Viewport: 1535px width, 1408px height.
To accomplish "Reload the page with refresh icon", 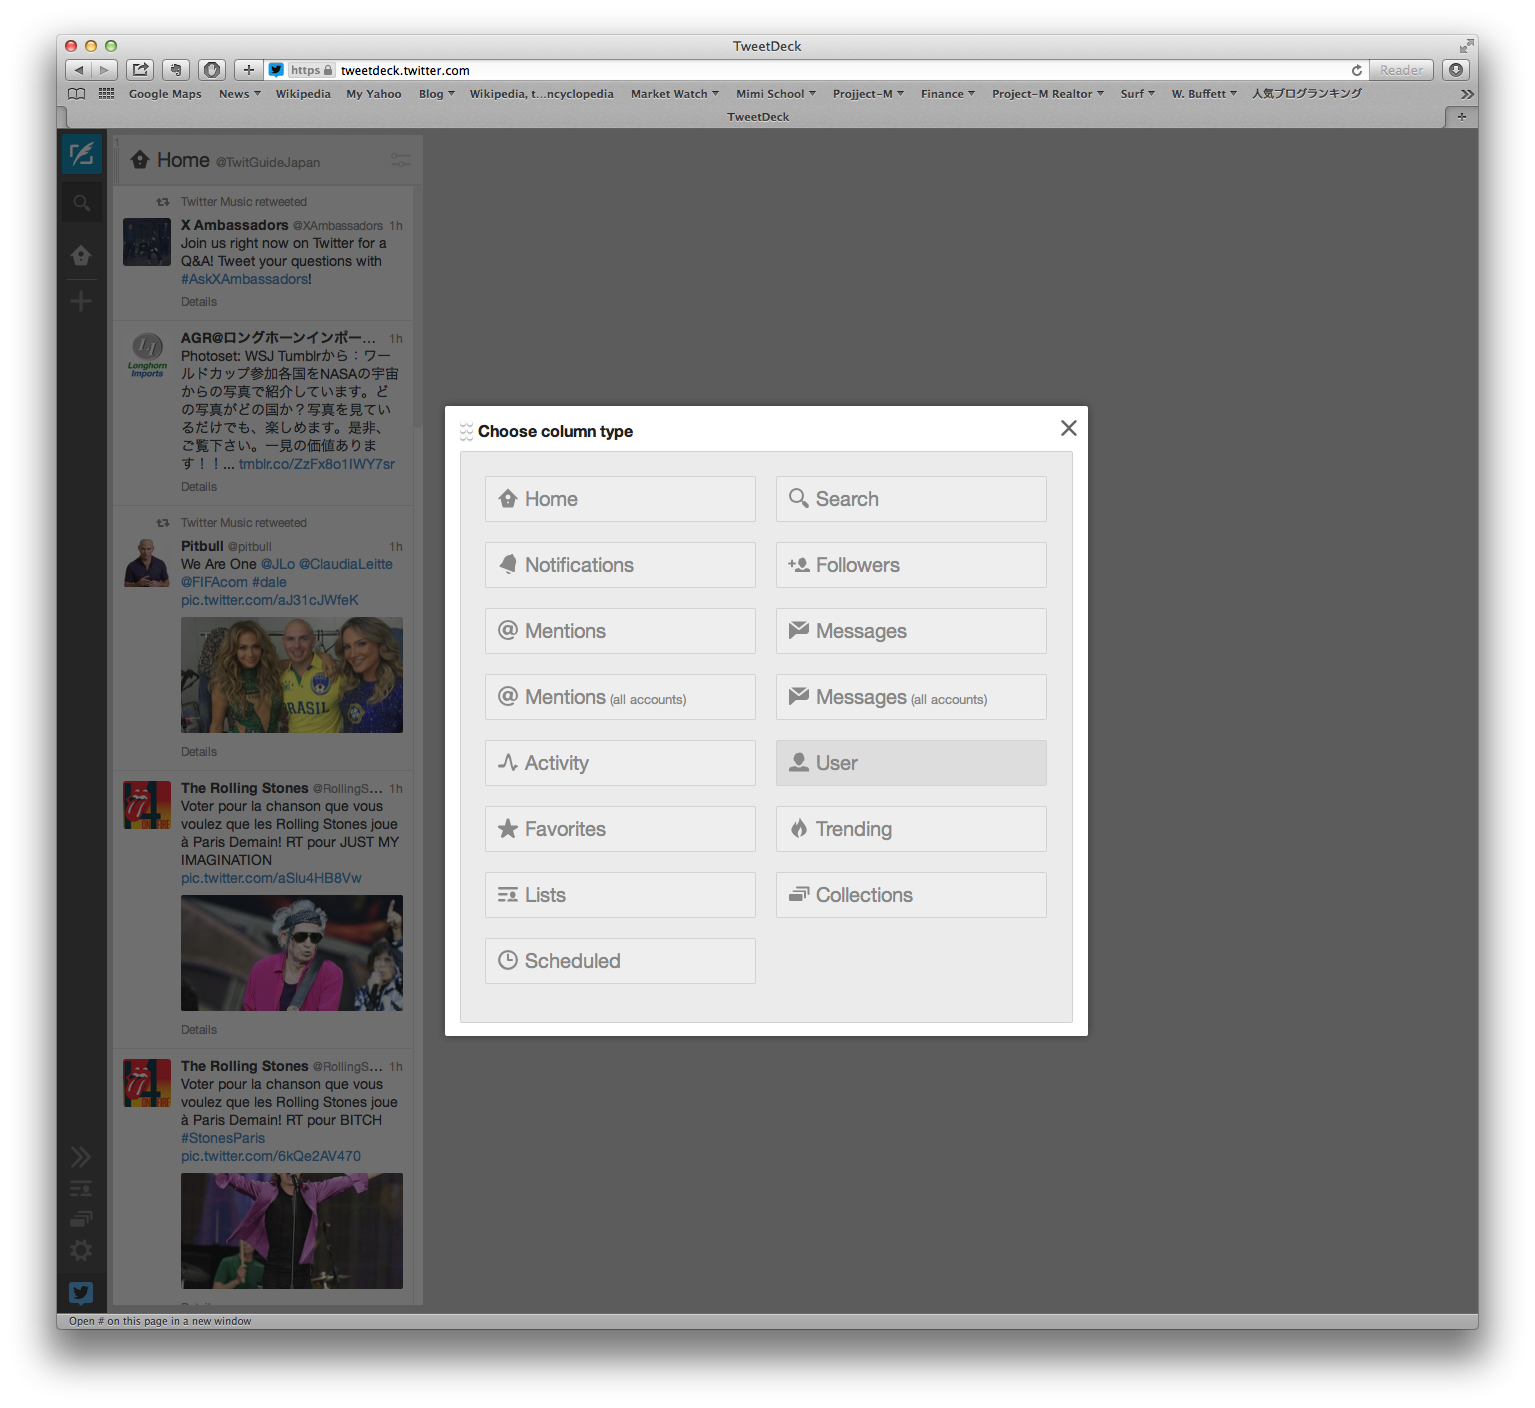I will click(1357, 70).
